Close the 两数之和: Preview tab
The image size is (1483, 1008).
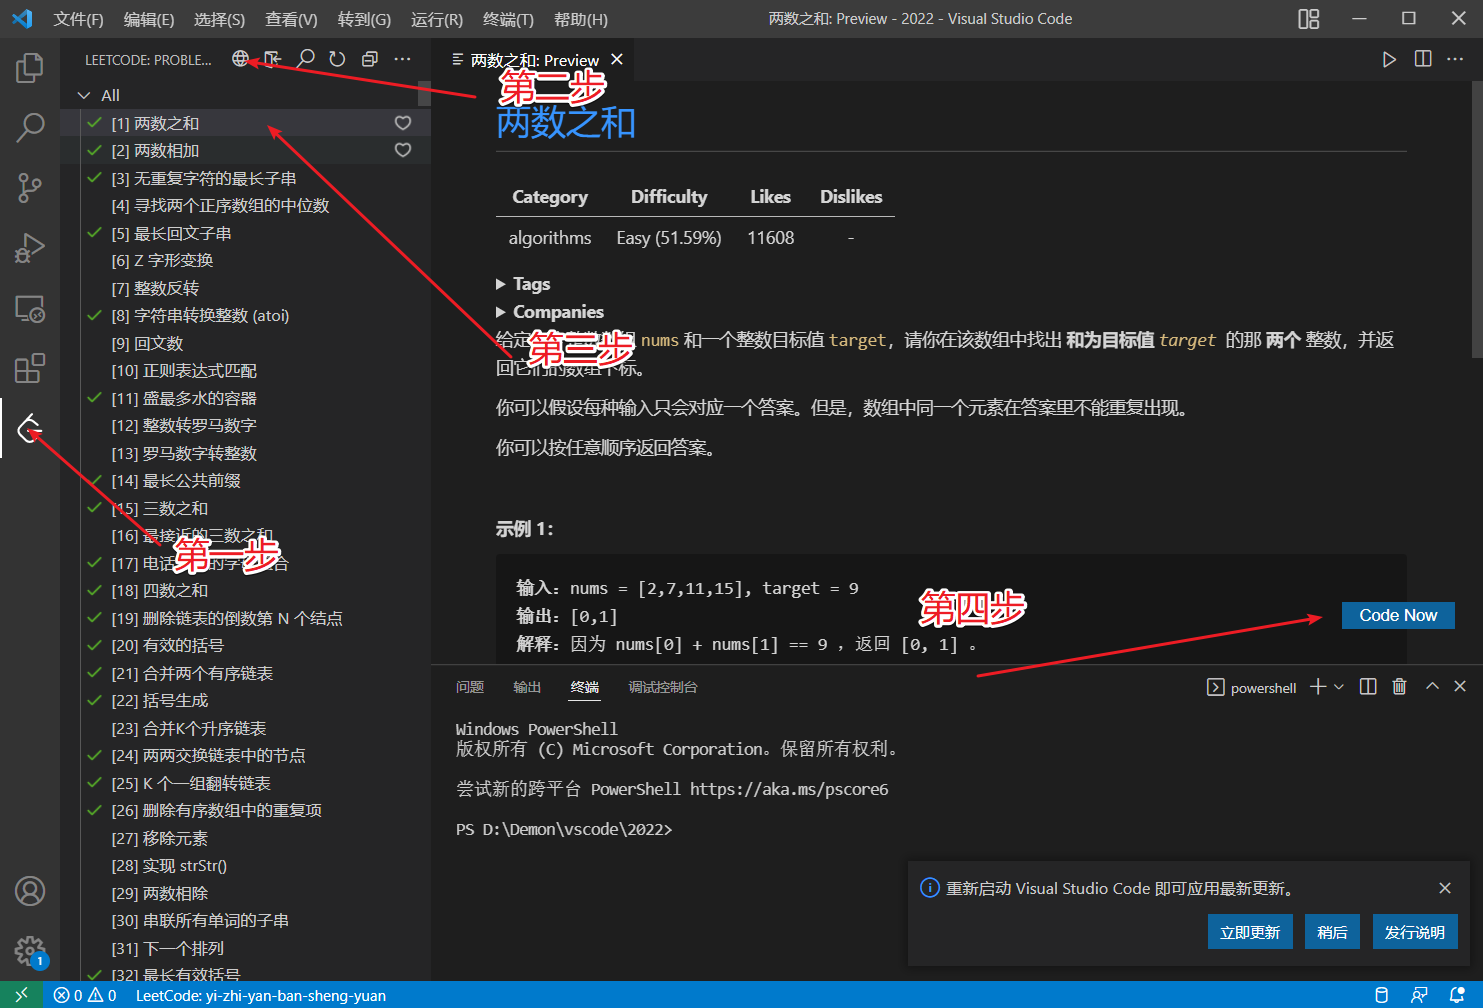pos(617,59)
